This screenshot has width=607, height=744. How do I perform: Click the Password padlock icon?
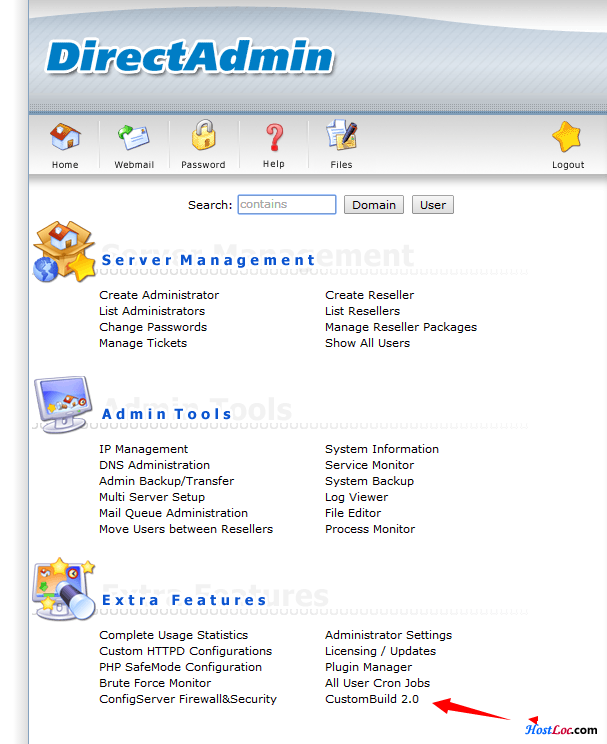tap(204, 135)
